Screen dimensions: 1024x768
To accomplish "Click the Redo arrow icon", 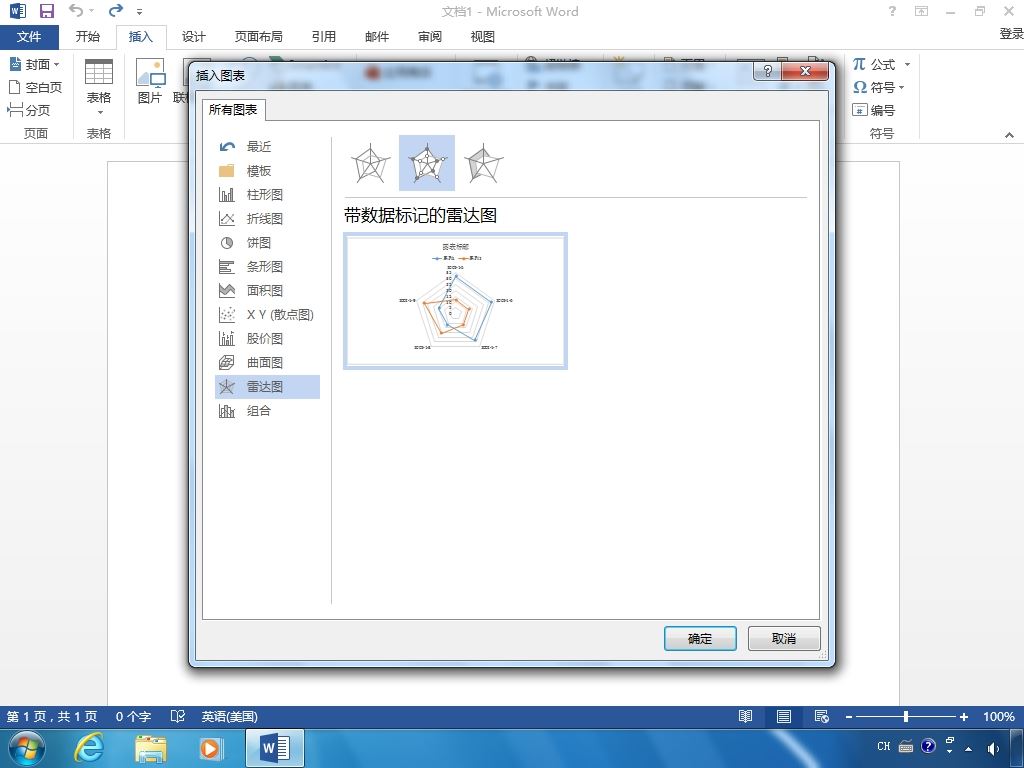I will pos(116,10).
